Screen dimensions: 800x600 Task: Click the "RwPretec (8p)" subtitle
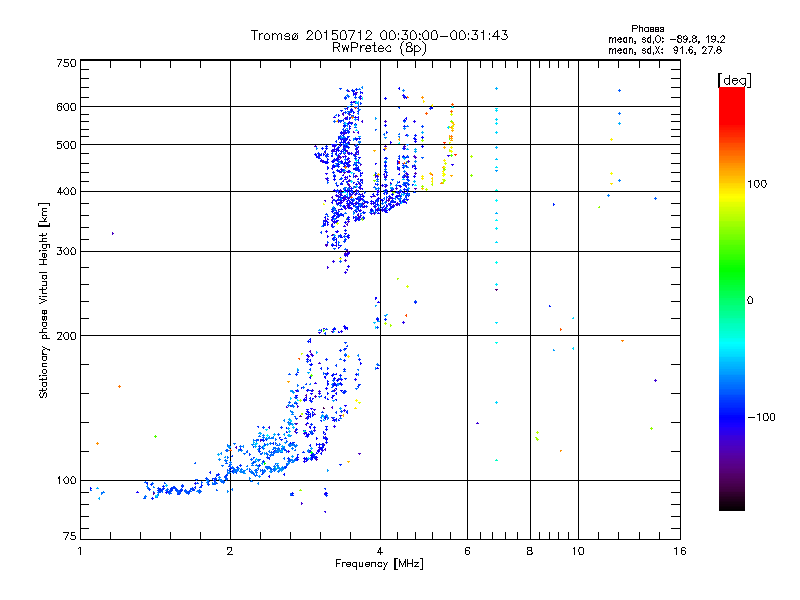point(379,48)
